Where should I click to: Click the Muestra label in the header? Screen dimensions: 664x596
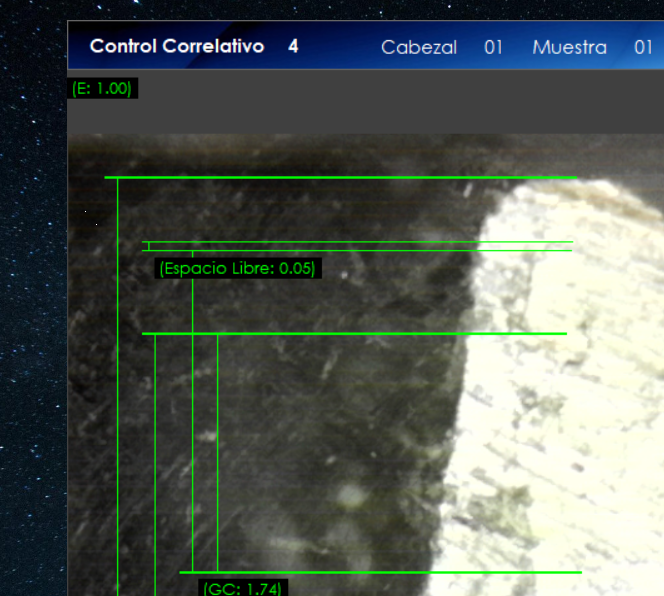tap(569, 48)
